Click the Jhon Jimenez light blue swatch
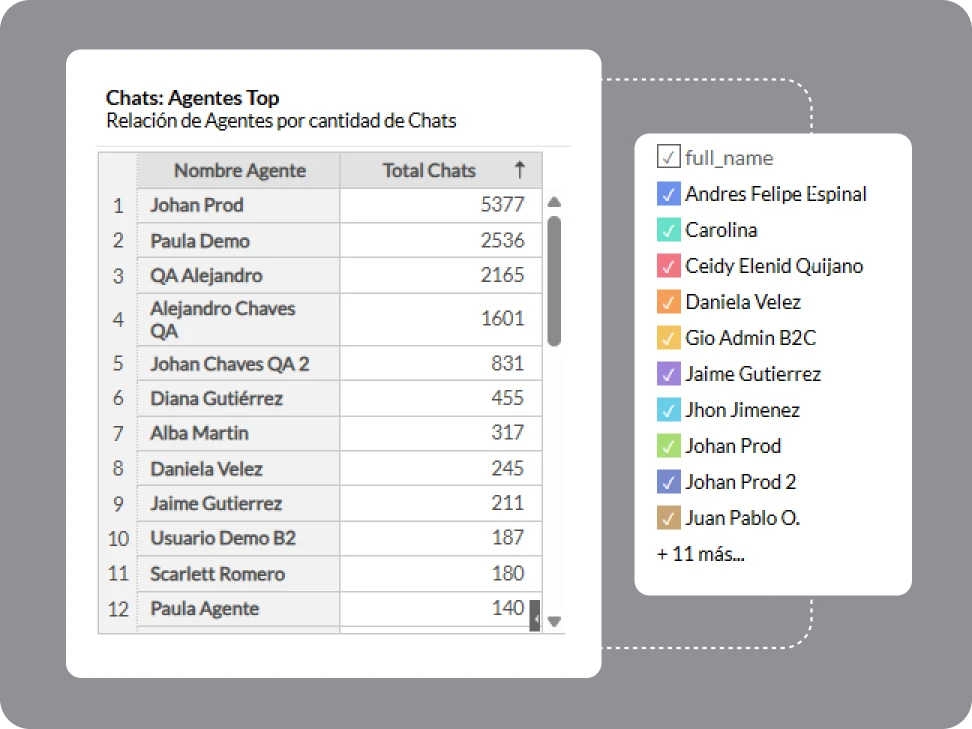 pyautogui.click(x=668, y=410)
